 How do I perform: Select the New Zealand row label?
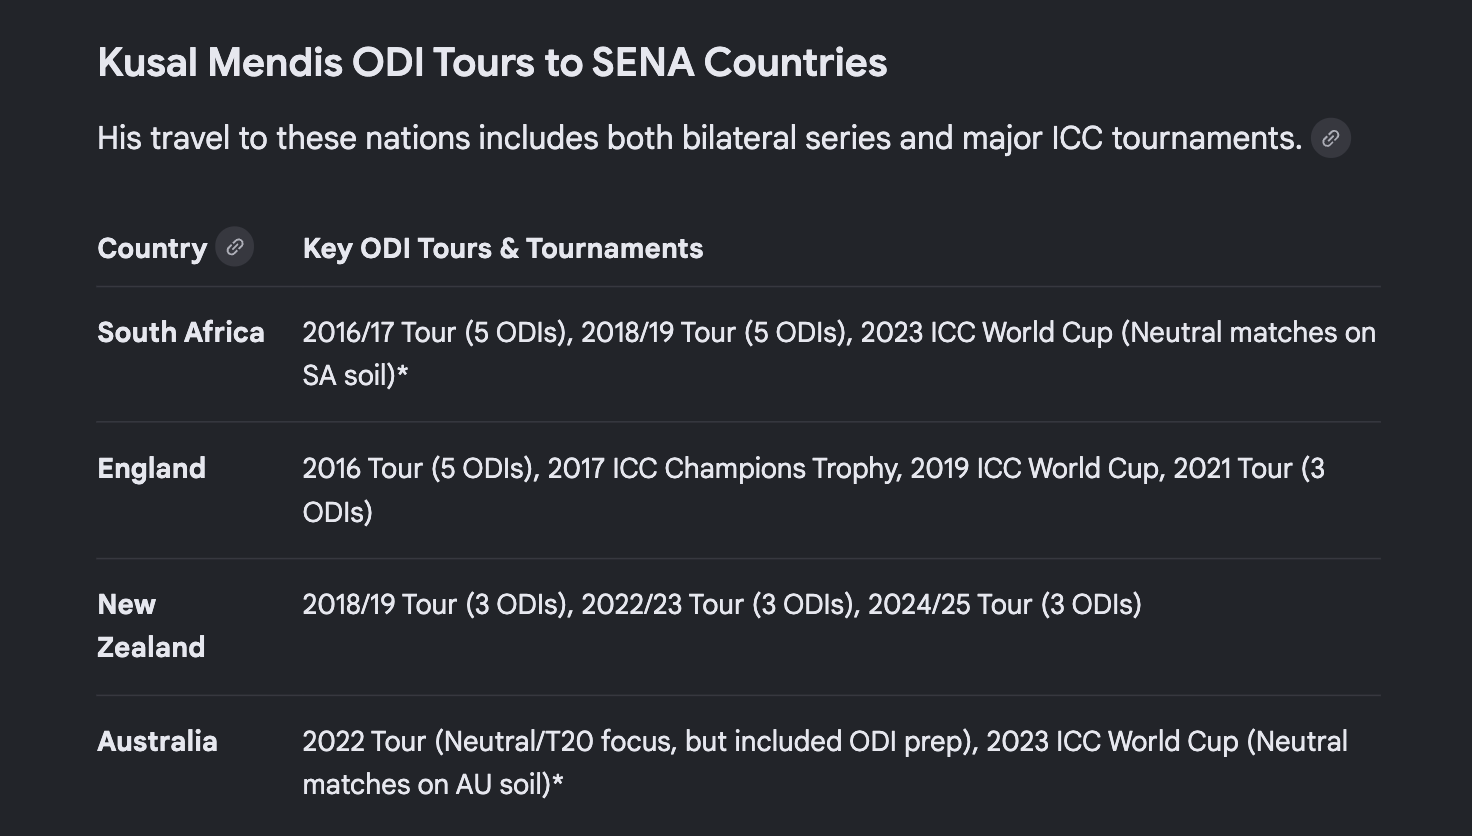pyautogui.click(x=151, y=625)
